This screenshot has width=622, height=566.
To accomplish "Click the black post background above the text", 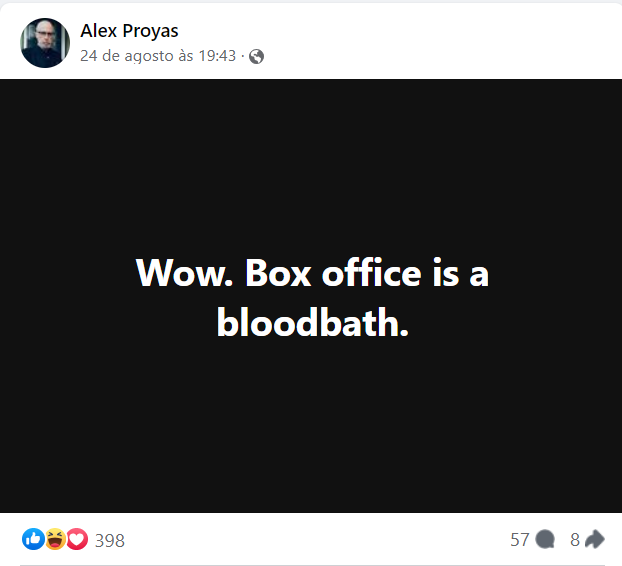I will [x=311, y=160].
